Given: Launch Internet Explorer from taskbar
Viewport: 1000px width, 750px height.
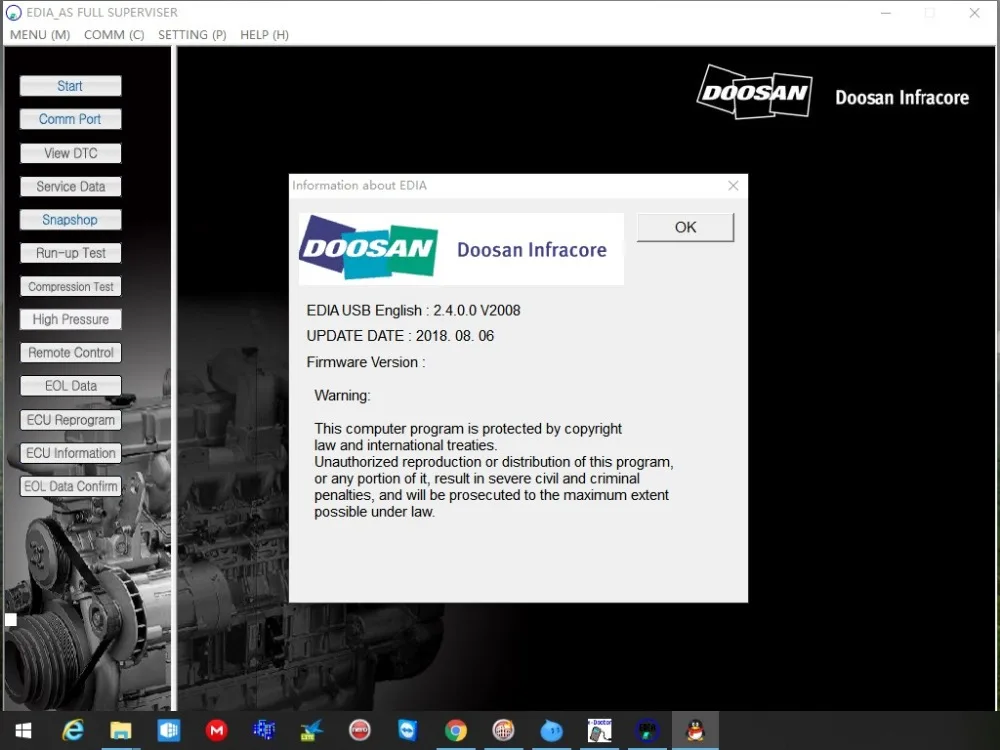Looking at the screenshot, I should pos(73,730).
